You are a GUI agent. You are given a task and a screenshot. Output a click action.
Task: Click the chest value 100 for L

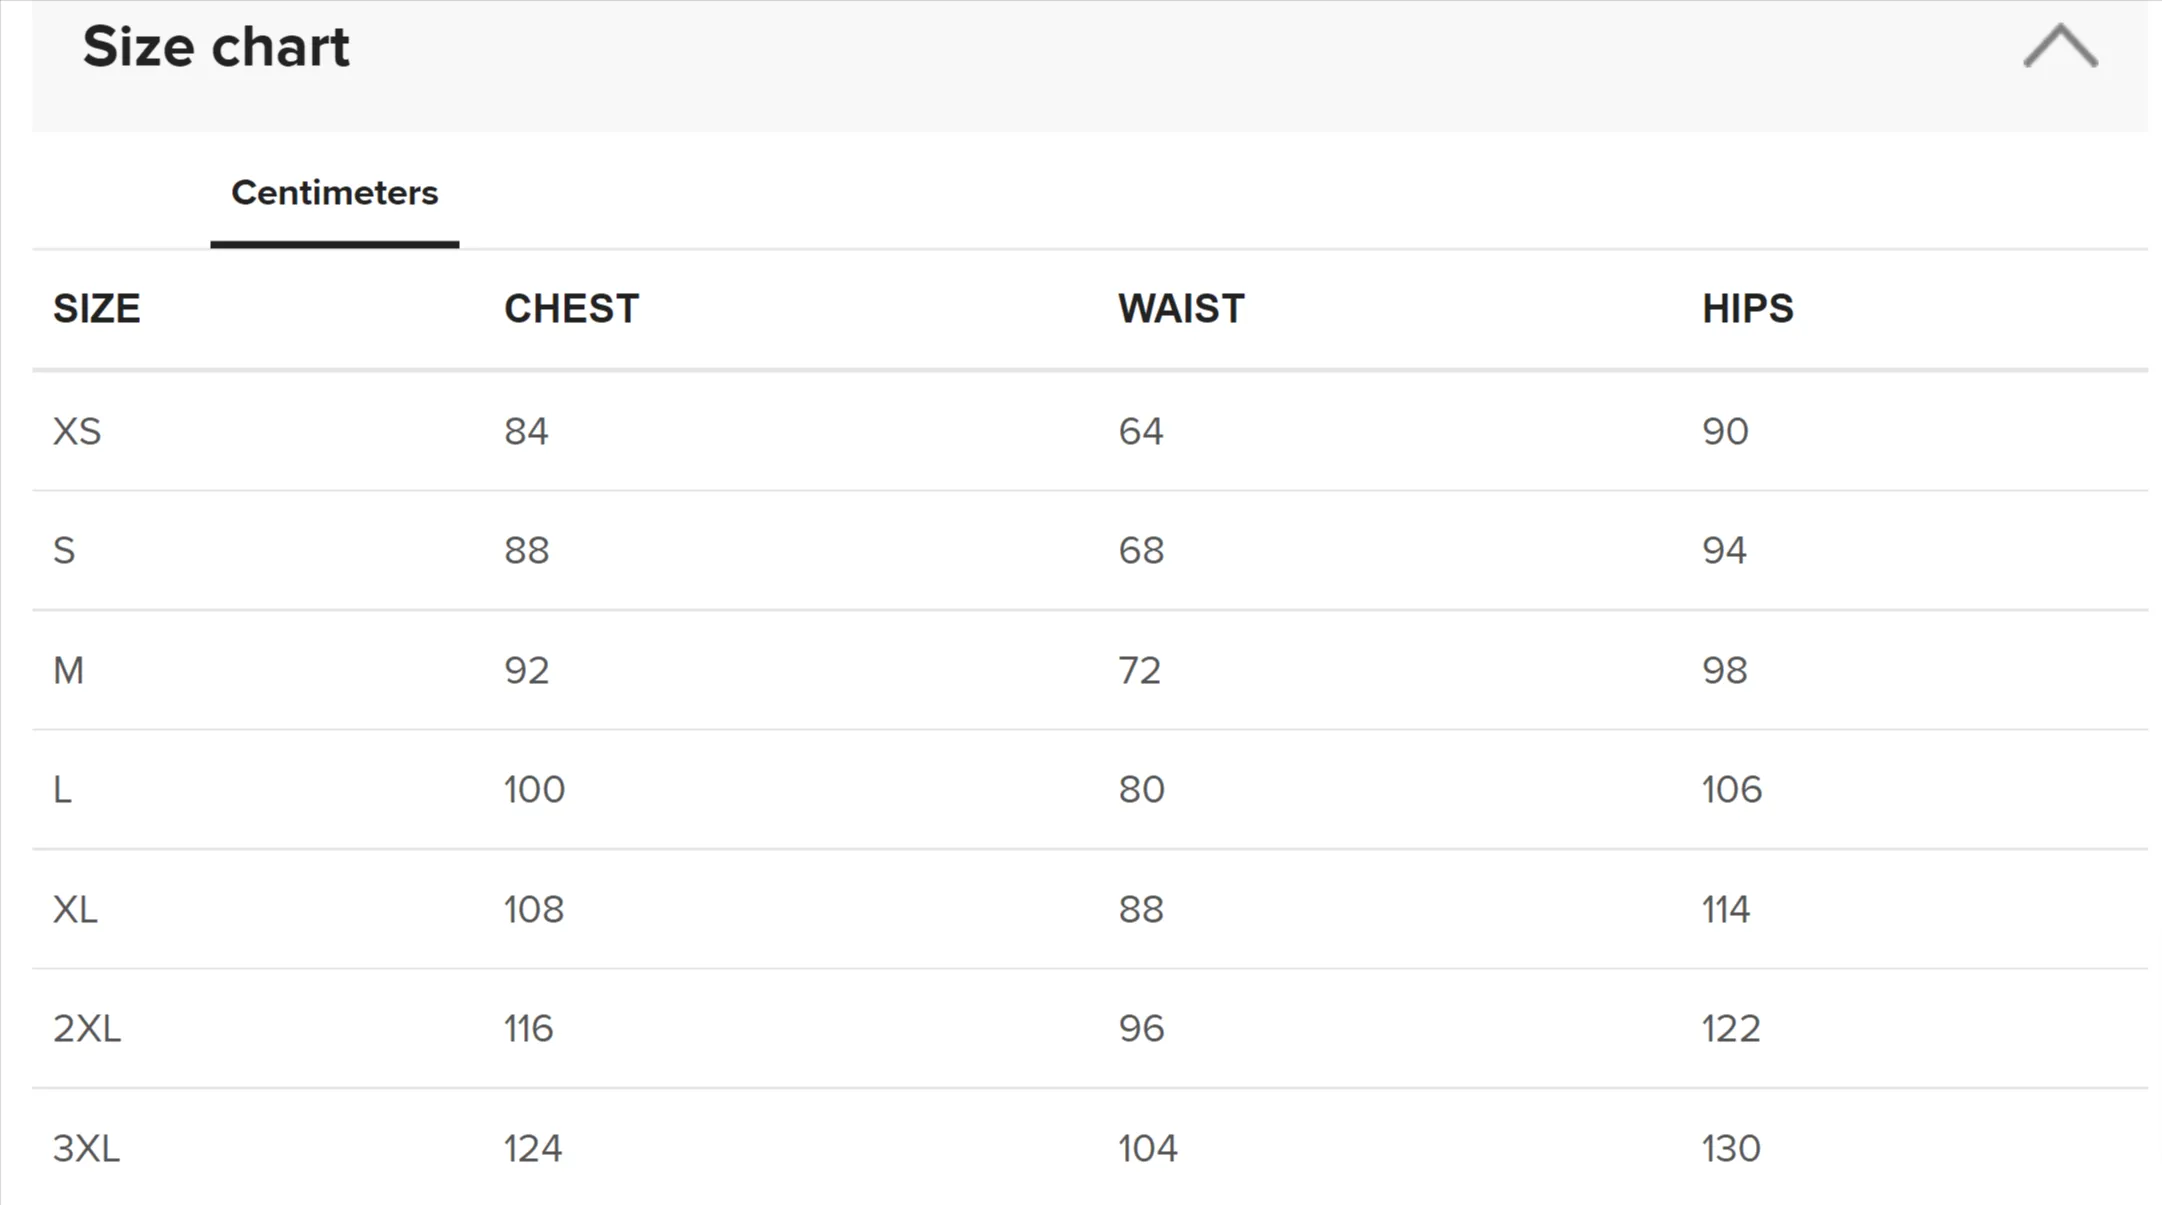pos(535,790)
